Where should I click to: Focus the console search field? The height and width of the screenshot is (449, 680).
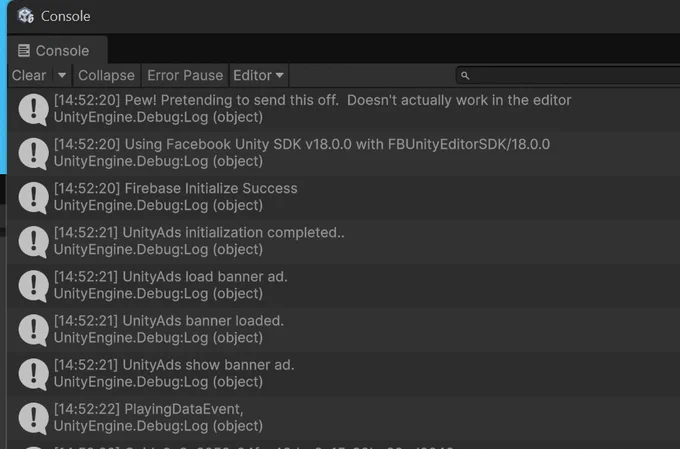click(x=568, y=75)
